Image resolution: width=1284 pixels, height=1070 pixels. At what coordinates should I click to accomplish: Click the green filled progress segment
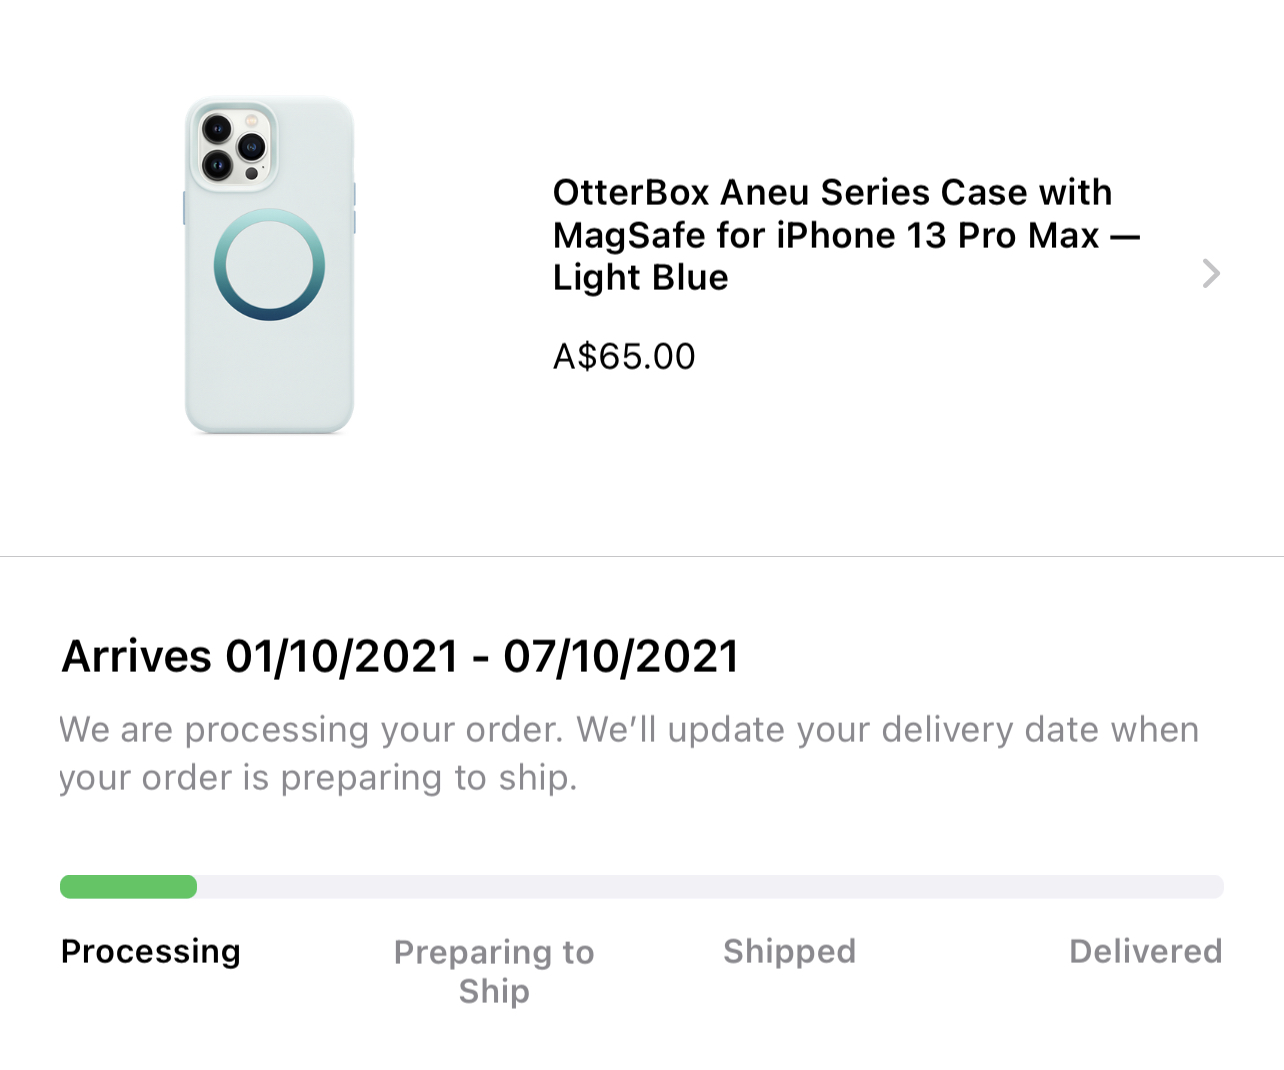tap(128, 887)
